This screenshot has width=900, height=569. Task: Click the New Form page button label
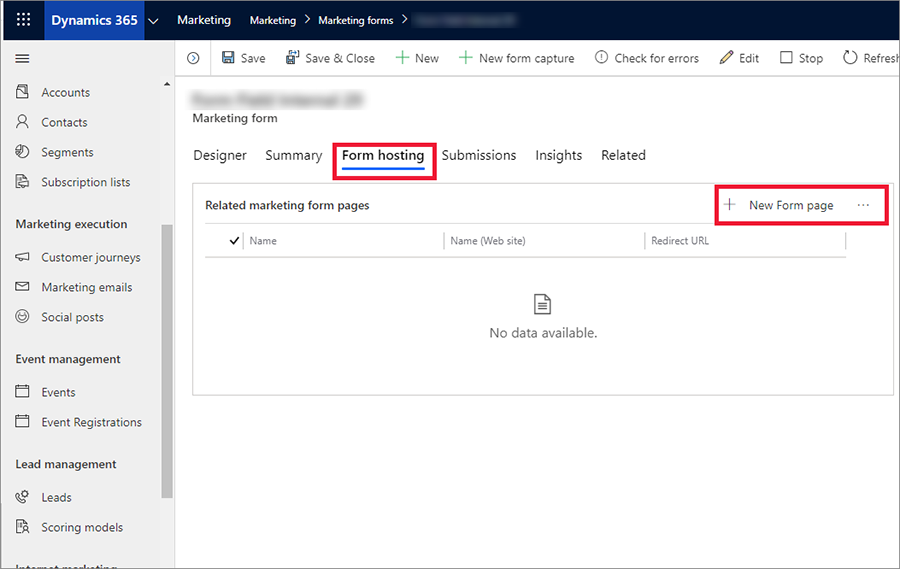click(x=791, y=206)
